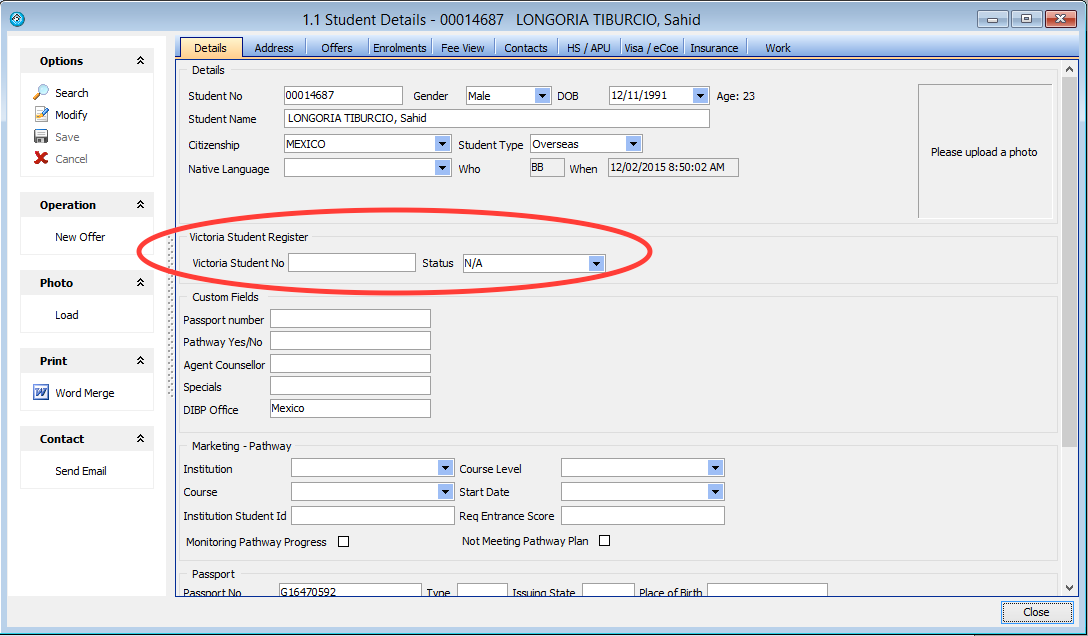
Task: Click the Save floppy disk icon
Action: pyautogui.click(x=41, y=136)
